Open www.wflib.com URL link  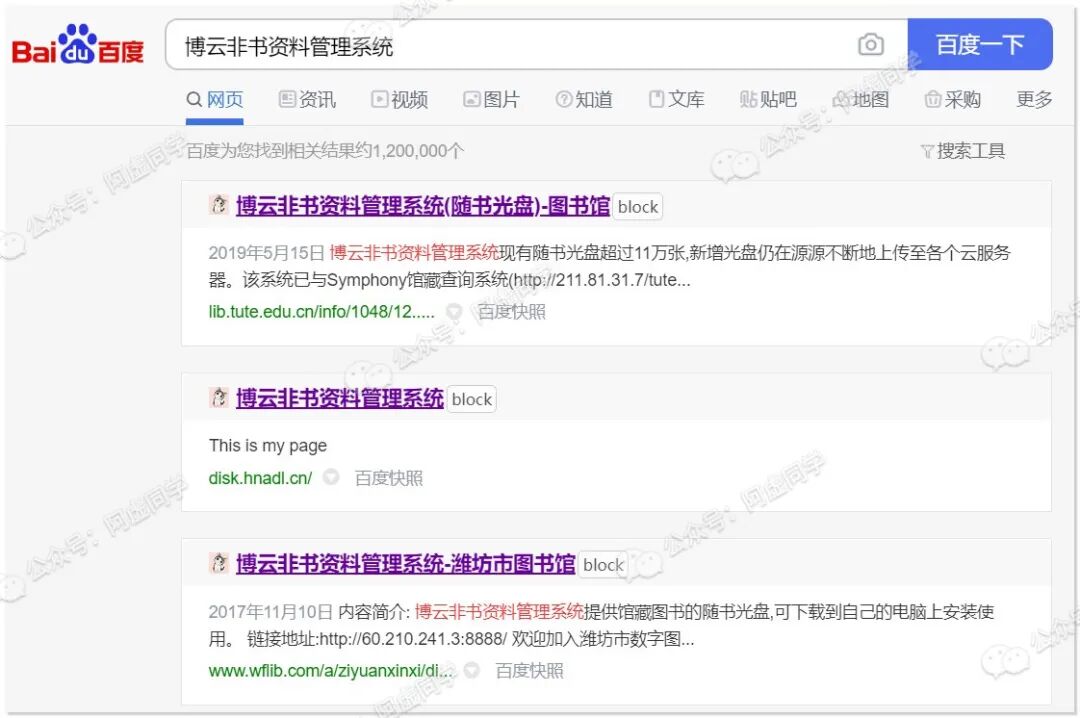point(331,671)
